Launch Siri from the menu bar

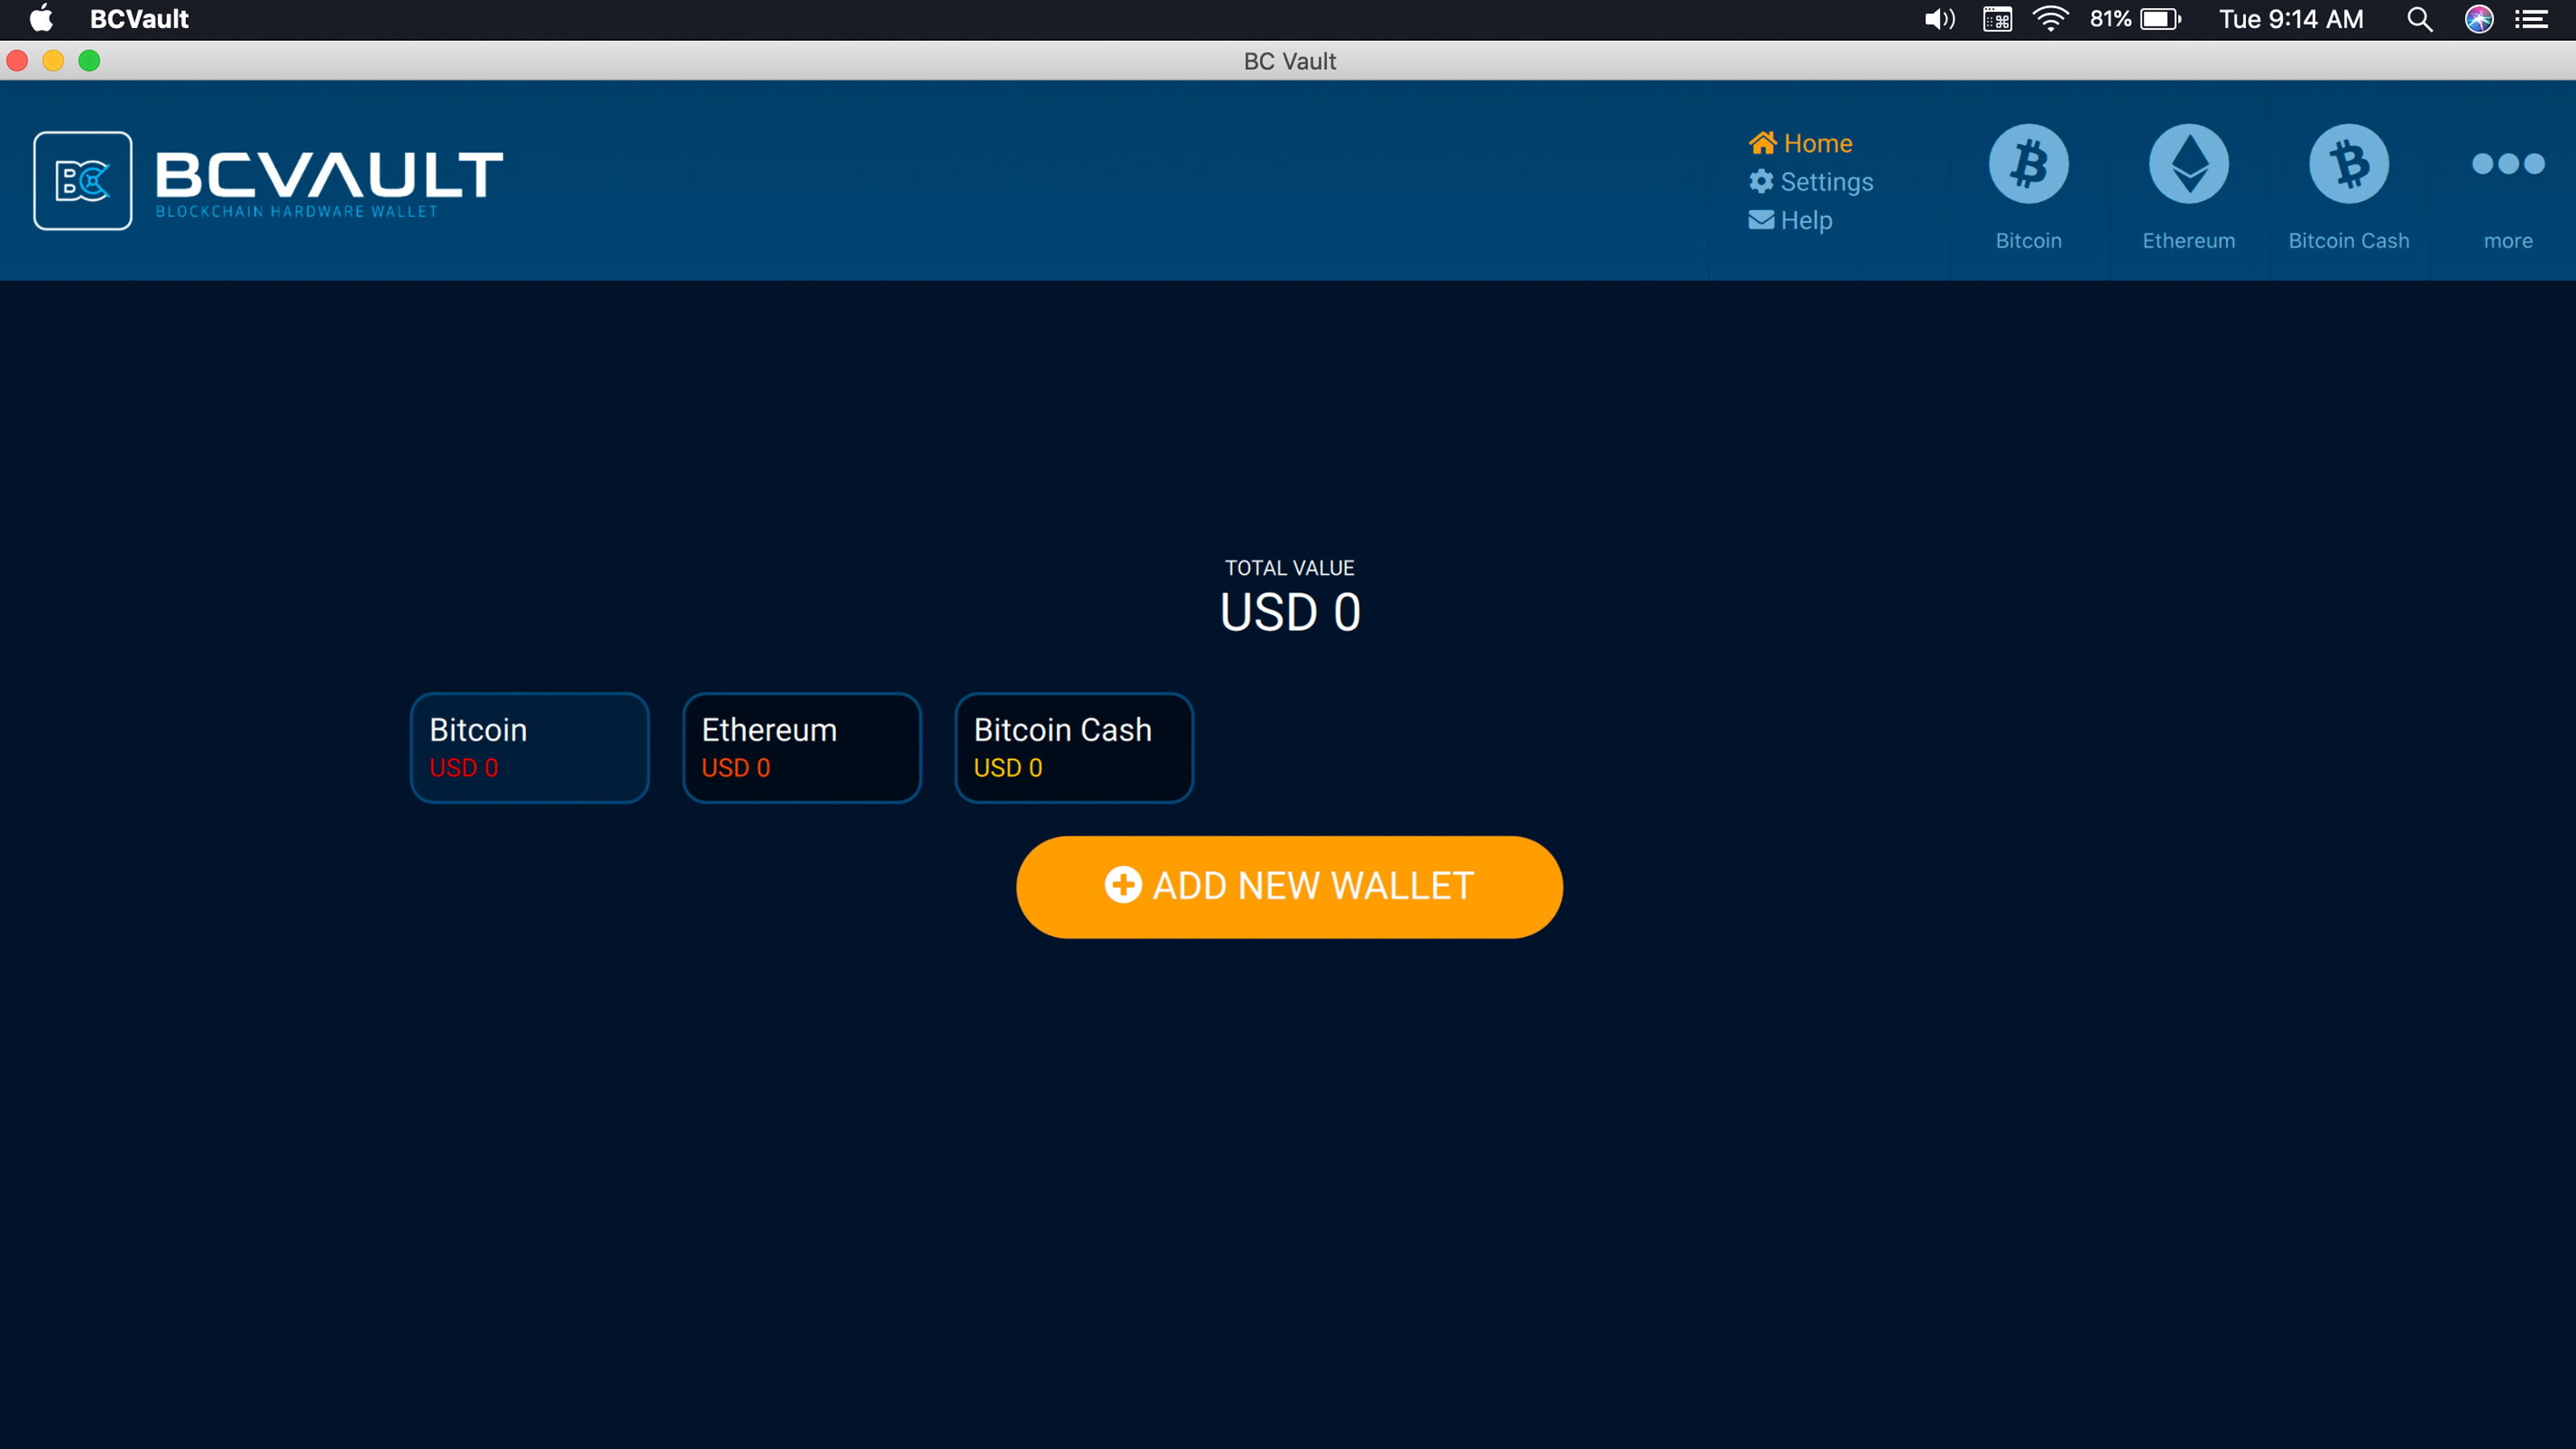click(x=2479, y=19)
